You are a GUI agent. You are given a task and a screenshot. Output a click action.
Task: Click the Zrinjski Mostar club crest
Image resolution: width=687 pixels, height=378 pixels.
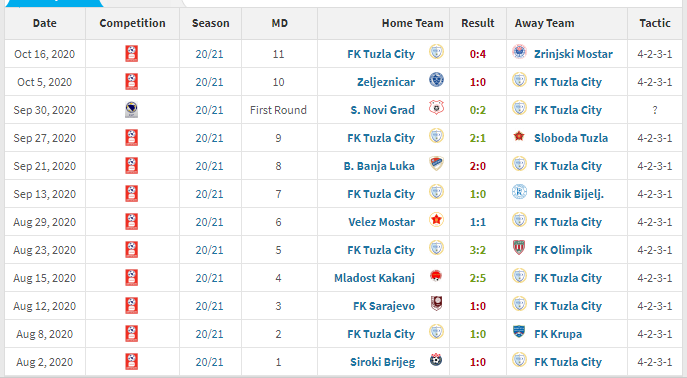(520, 53)
